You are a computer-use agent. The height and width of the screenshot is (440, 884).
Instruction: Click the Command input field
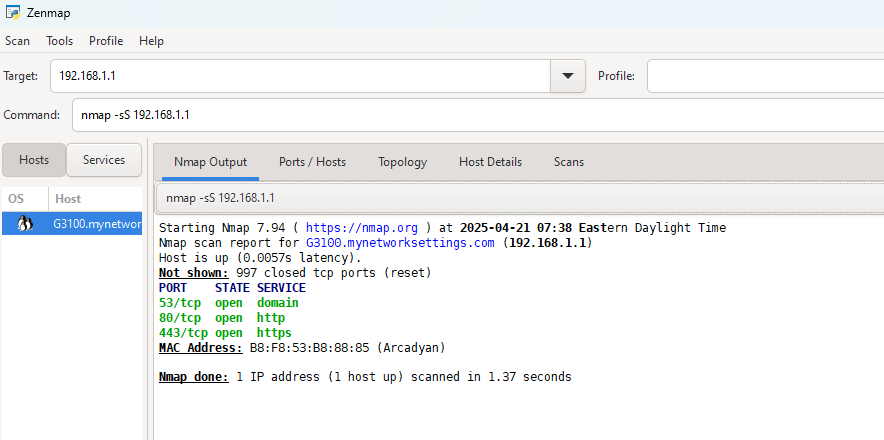point(478,115)
